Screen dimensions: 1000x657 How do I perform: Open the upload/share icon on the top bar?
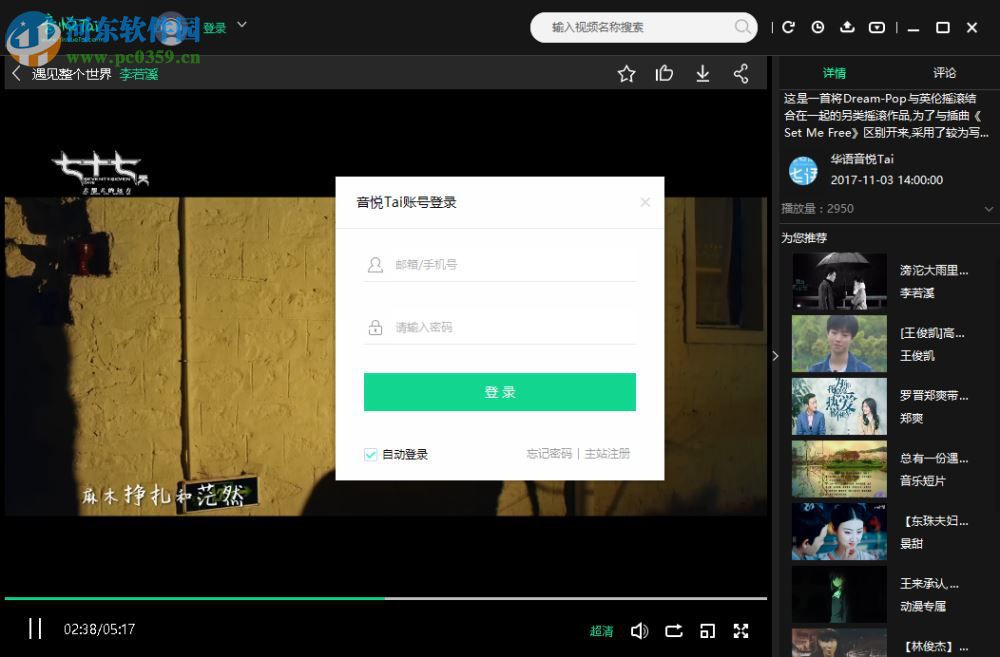point(849,27)
